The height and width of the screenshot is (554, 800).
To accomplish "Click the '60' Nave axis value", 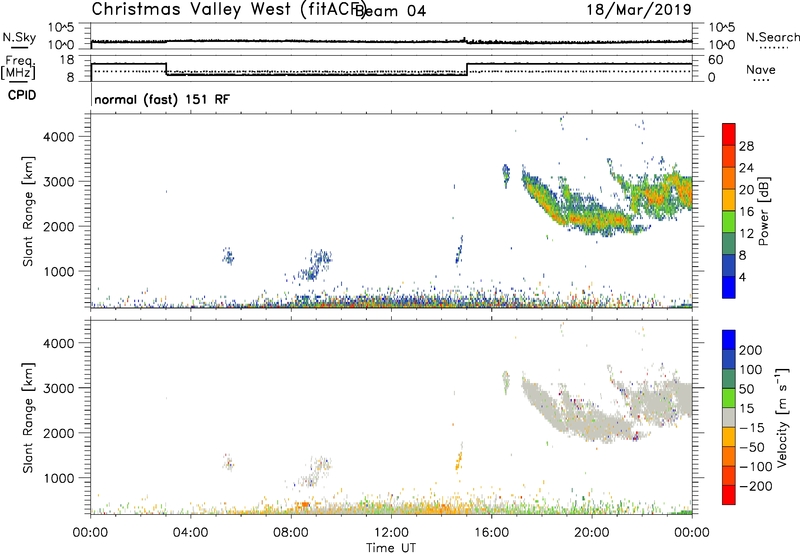I will pyautogui.click(x=716, y=60).
